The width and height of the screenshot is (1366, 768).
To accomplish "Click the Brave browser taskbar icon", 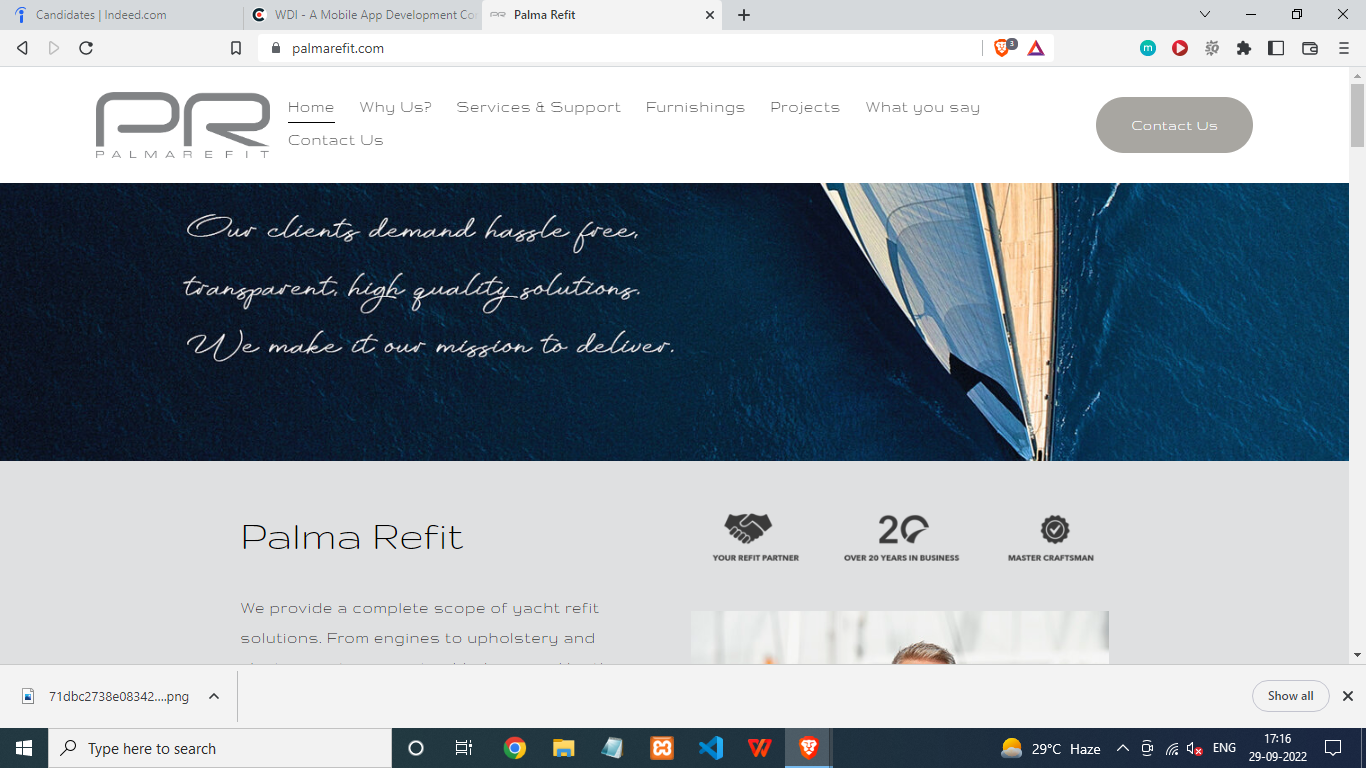I will [x=809, y=748].
